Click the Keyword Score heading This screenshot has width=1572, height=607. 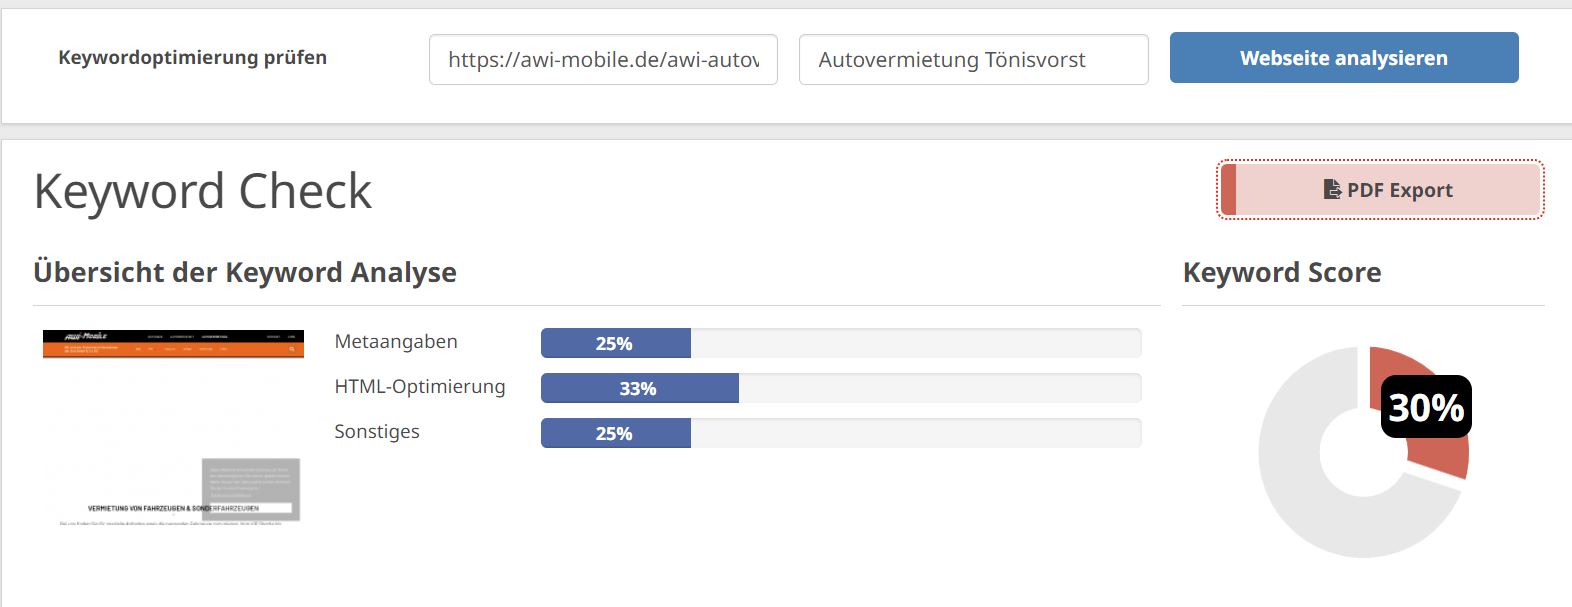[x=1282, y=272]
